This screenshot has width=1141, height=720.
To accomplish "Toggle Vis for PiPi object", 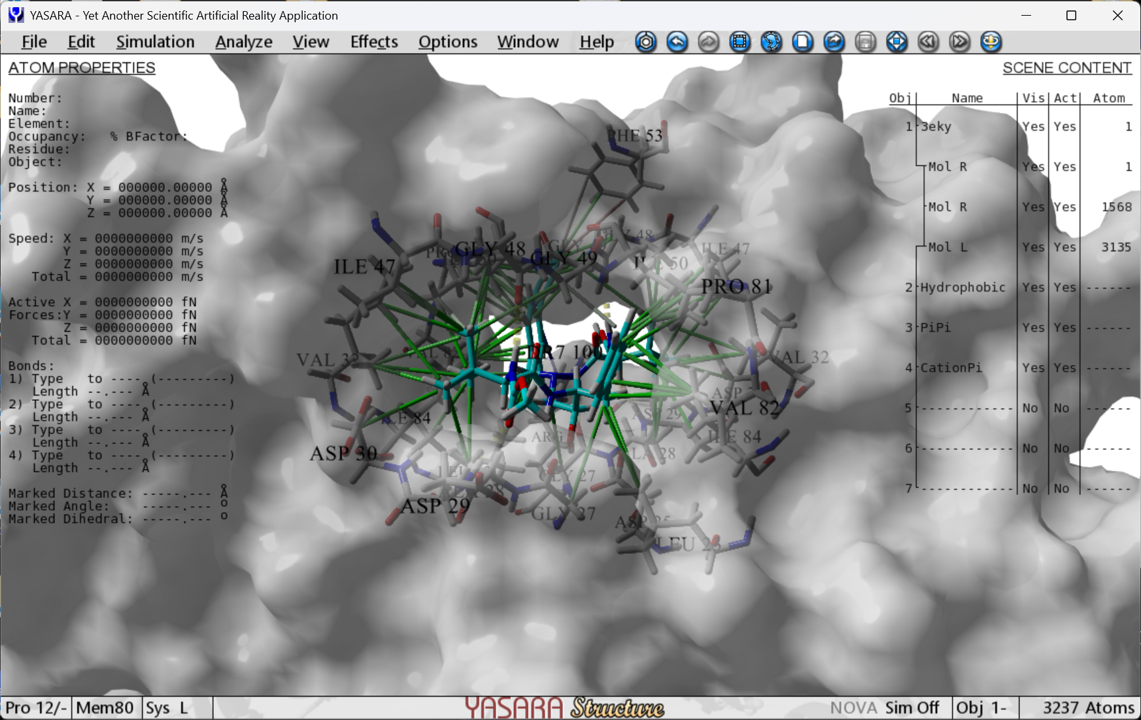I will click(1033, 328).
